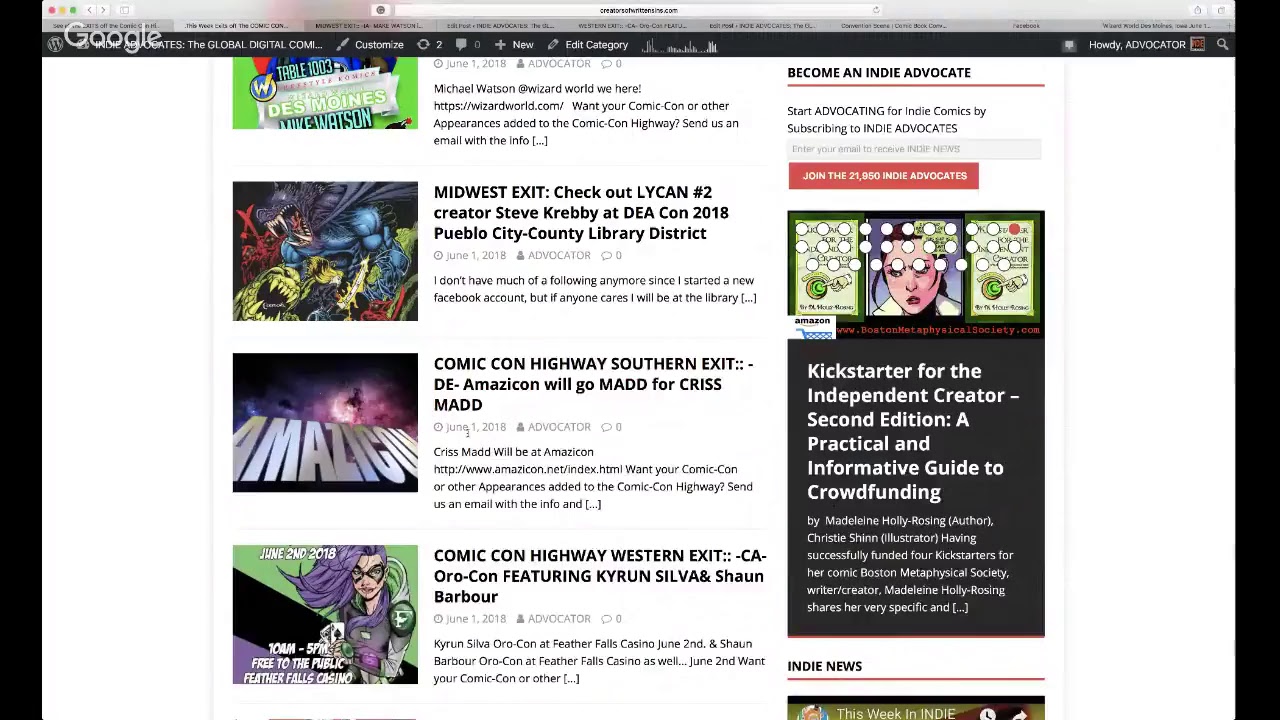Play the 'This Week In INDIE' video
The height and width of the screenshot is (720, 1280).
pyautogui.click(x=916, y=709)
